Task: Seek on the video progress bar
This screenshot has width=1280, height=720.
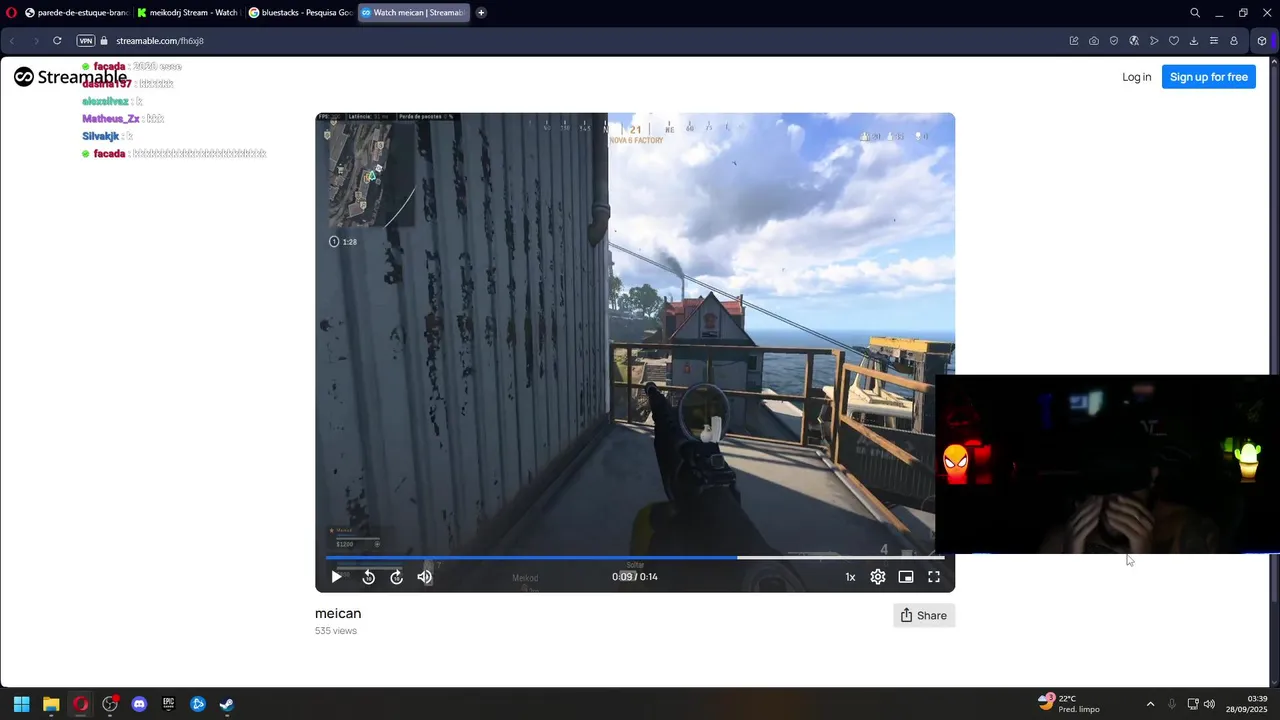Action: tap(635, 558)
